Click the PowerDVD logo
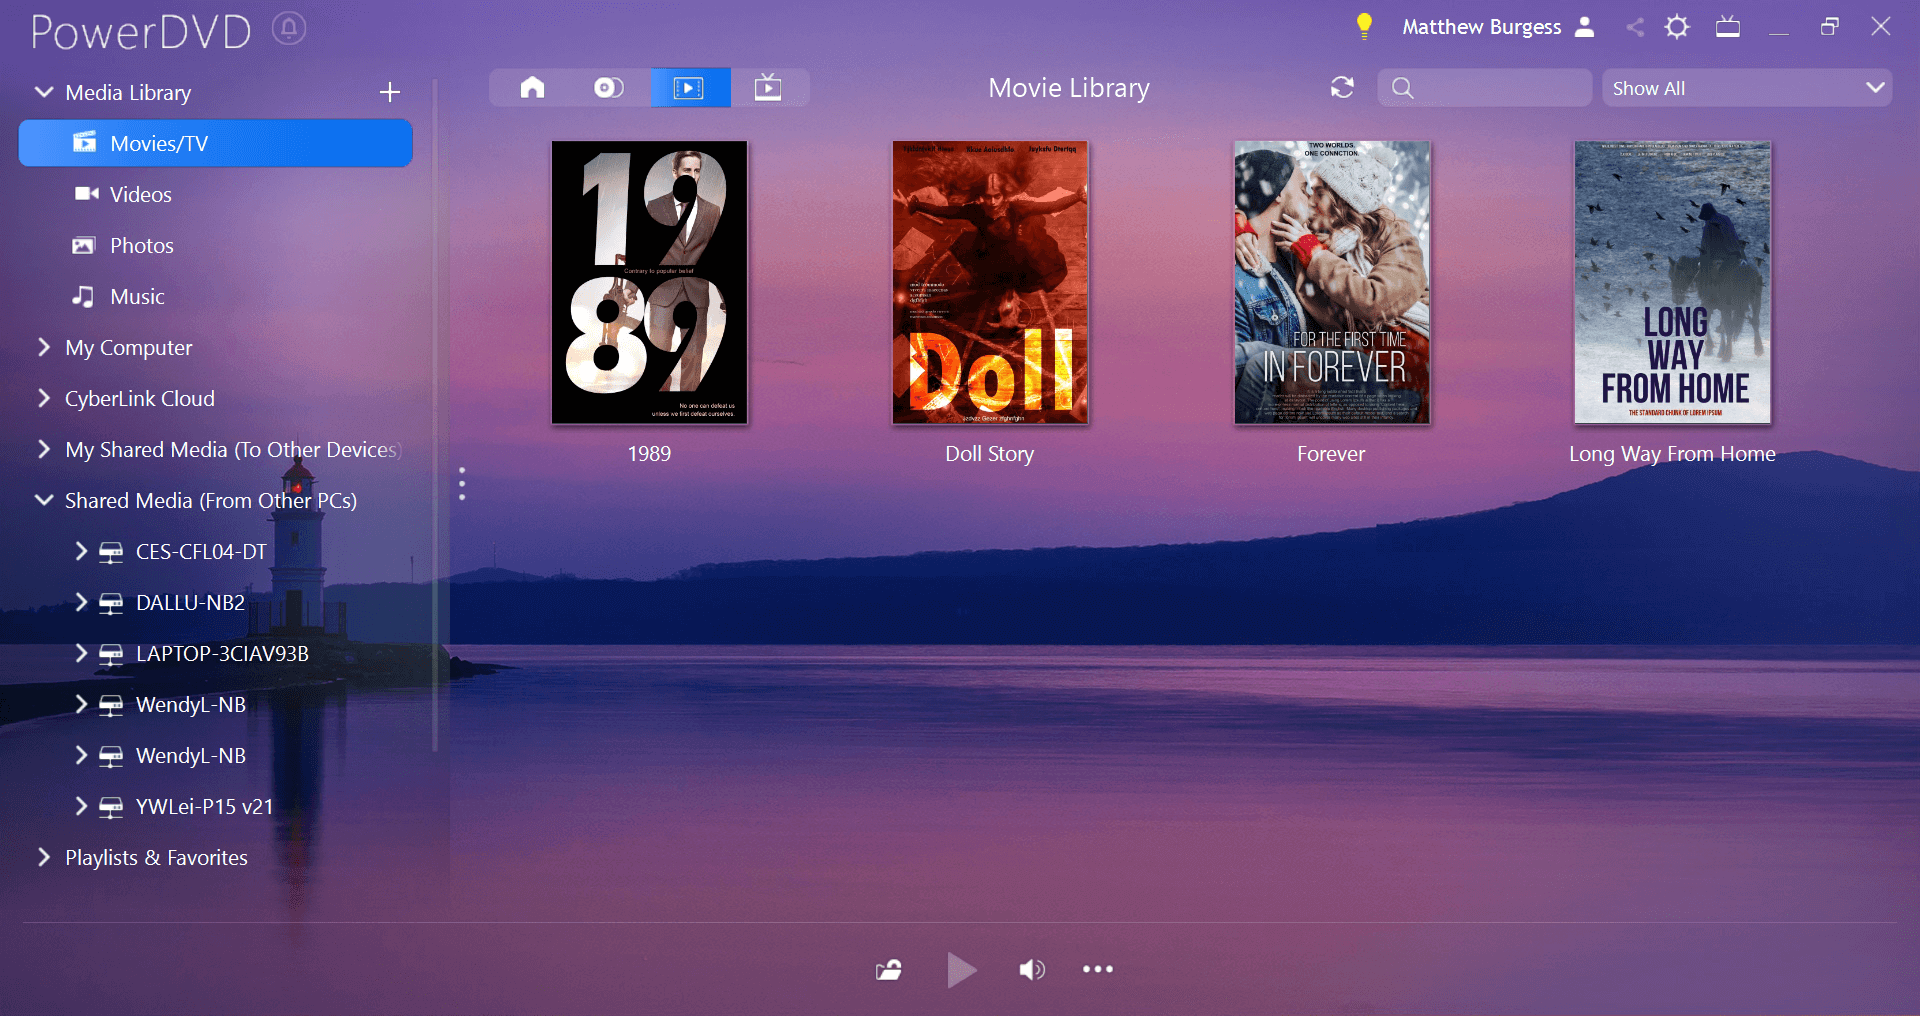Screen dimensions: 1920x1016 point(141,31)
